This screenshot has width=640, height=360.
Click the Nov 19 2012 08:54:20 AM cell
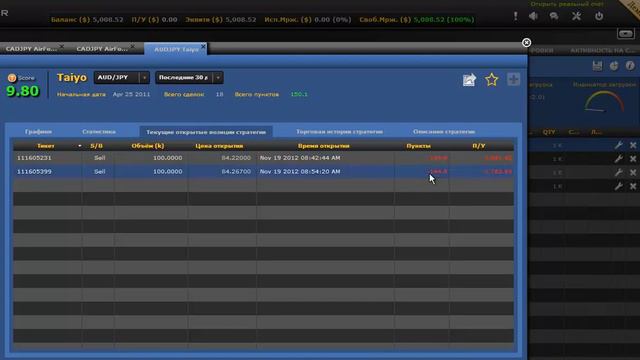click(325, 171)
